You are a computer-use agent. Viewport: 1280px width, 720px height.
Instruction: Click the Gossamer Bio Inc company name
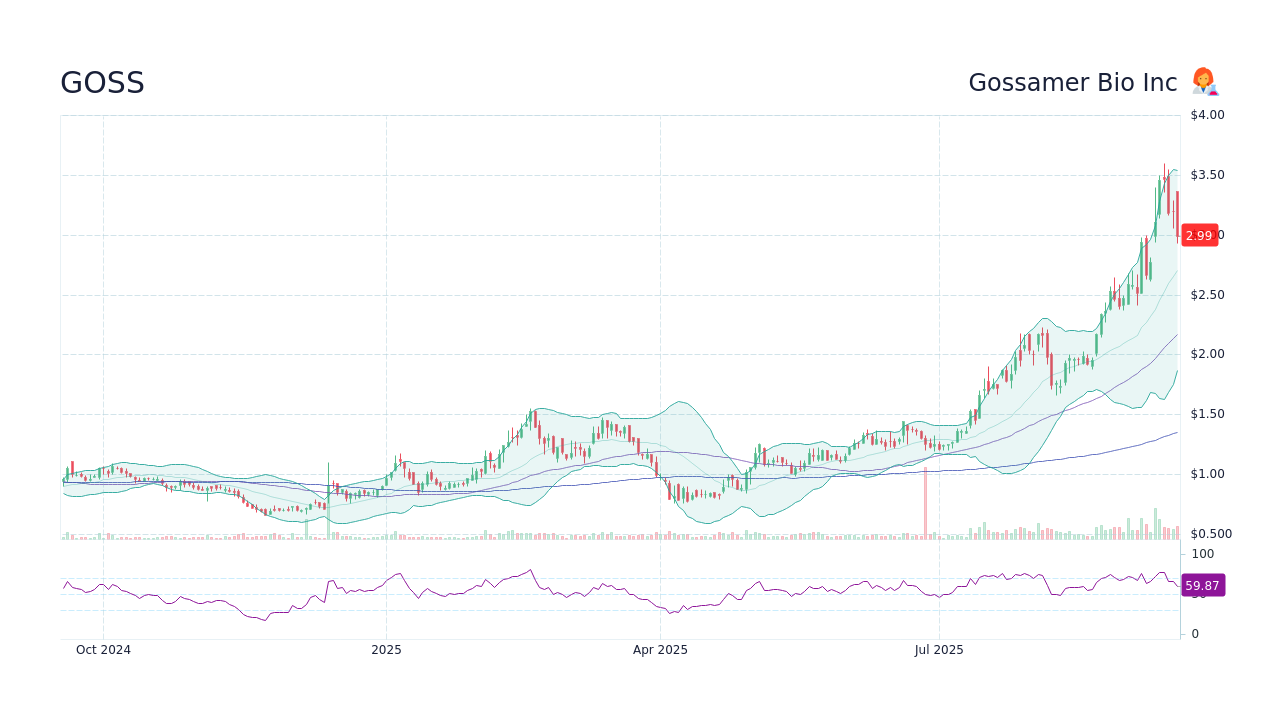(x=1072, y=82)
